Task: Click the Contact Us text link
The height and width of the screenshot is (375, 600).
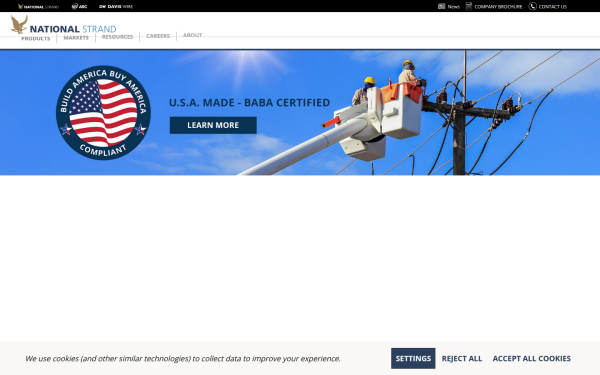Action: point(552,7)
